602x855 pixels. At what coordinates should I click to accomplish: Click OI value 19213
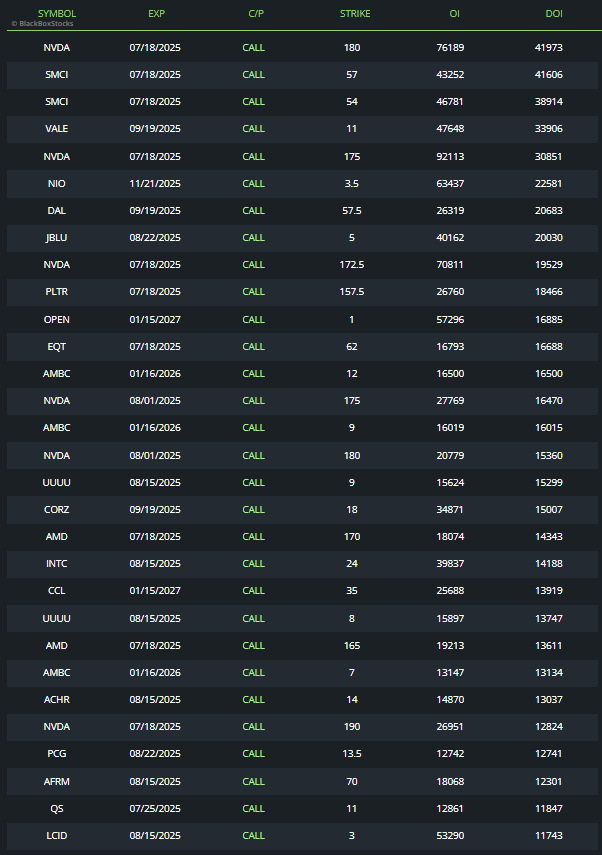pyautogui.click(x=450, y=646)
